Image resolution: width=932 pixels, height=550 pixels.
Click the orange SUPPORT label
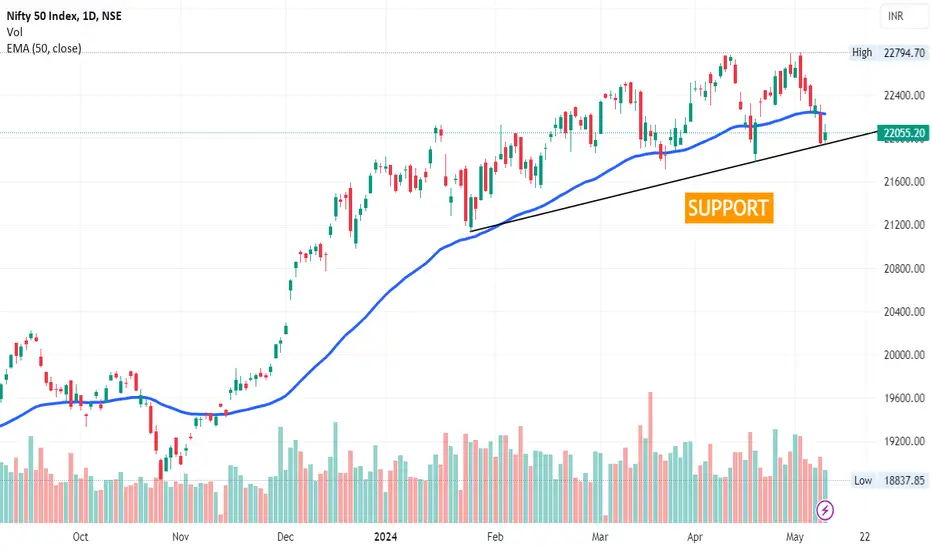pyautogui.click(x=729, y=208)
